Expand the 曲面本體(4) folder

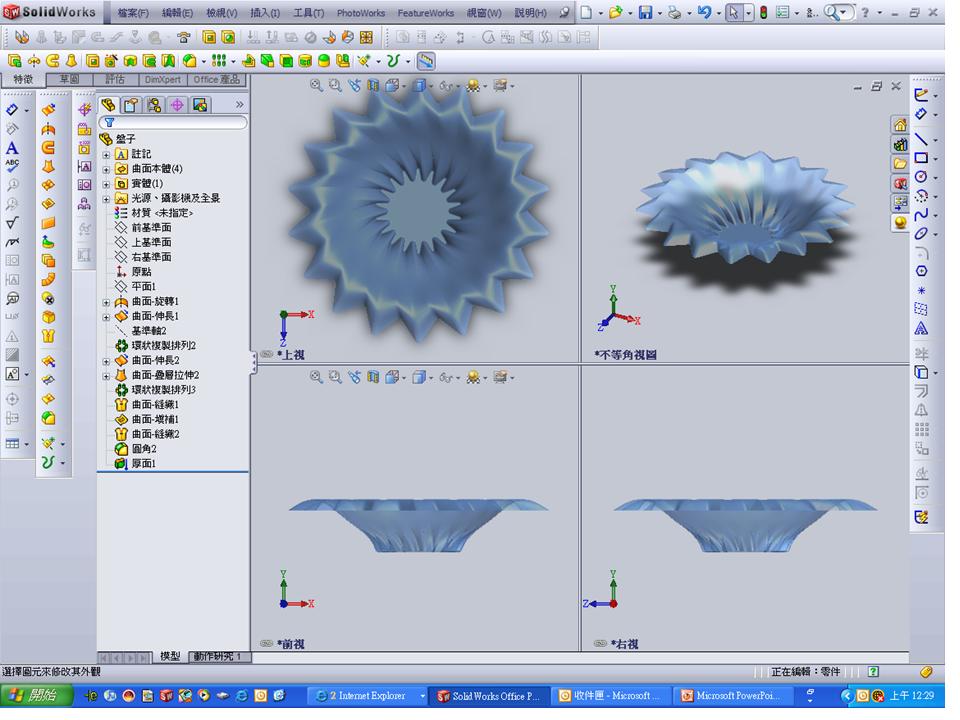tap(106, 169)
